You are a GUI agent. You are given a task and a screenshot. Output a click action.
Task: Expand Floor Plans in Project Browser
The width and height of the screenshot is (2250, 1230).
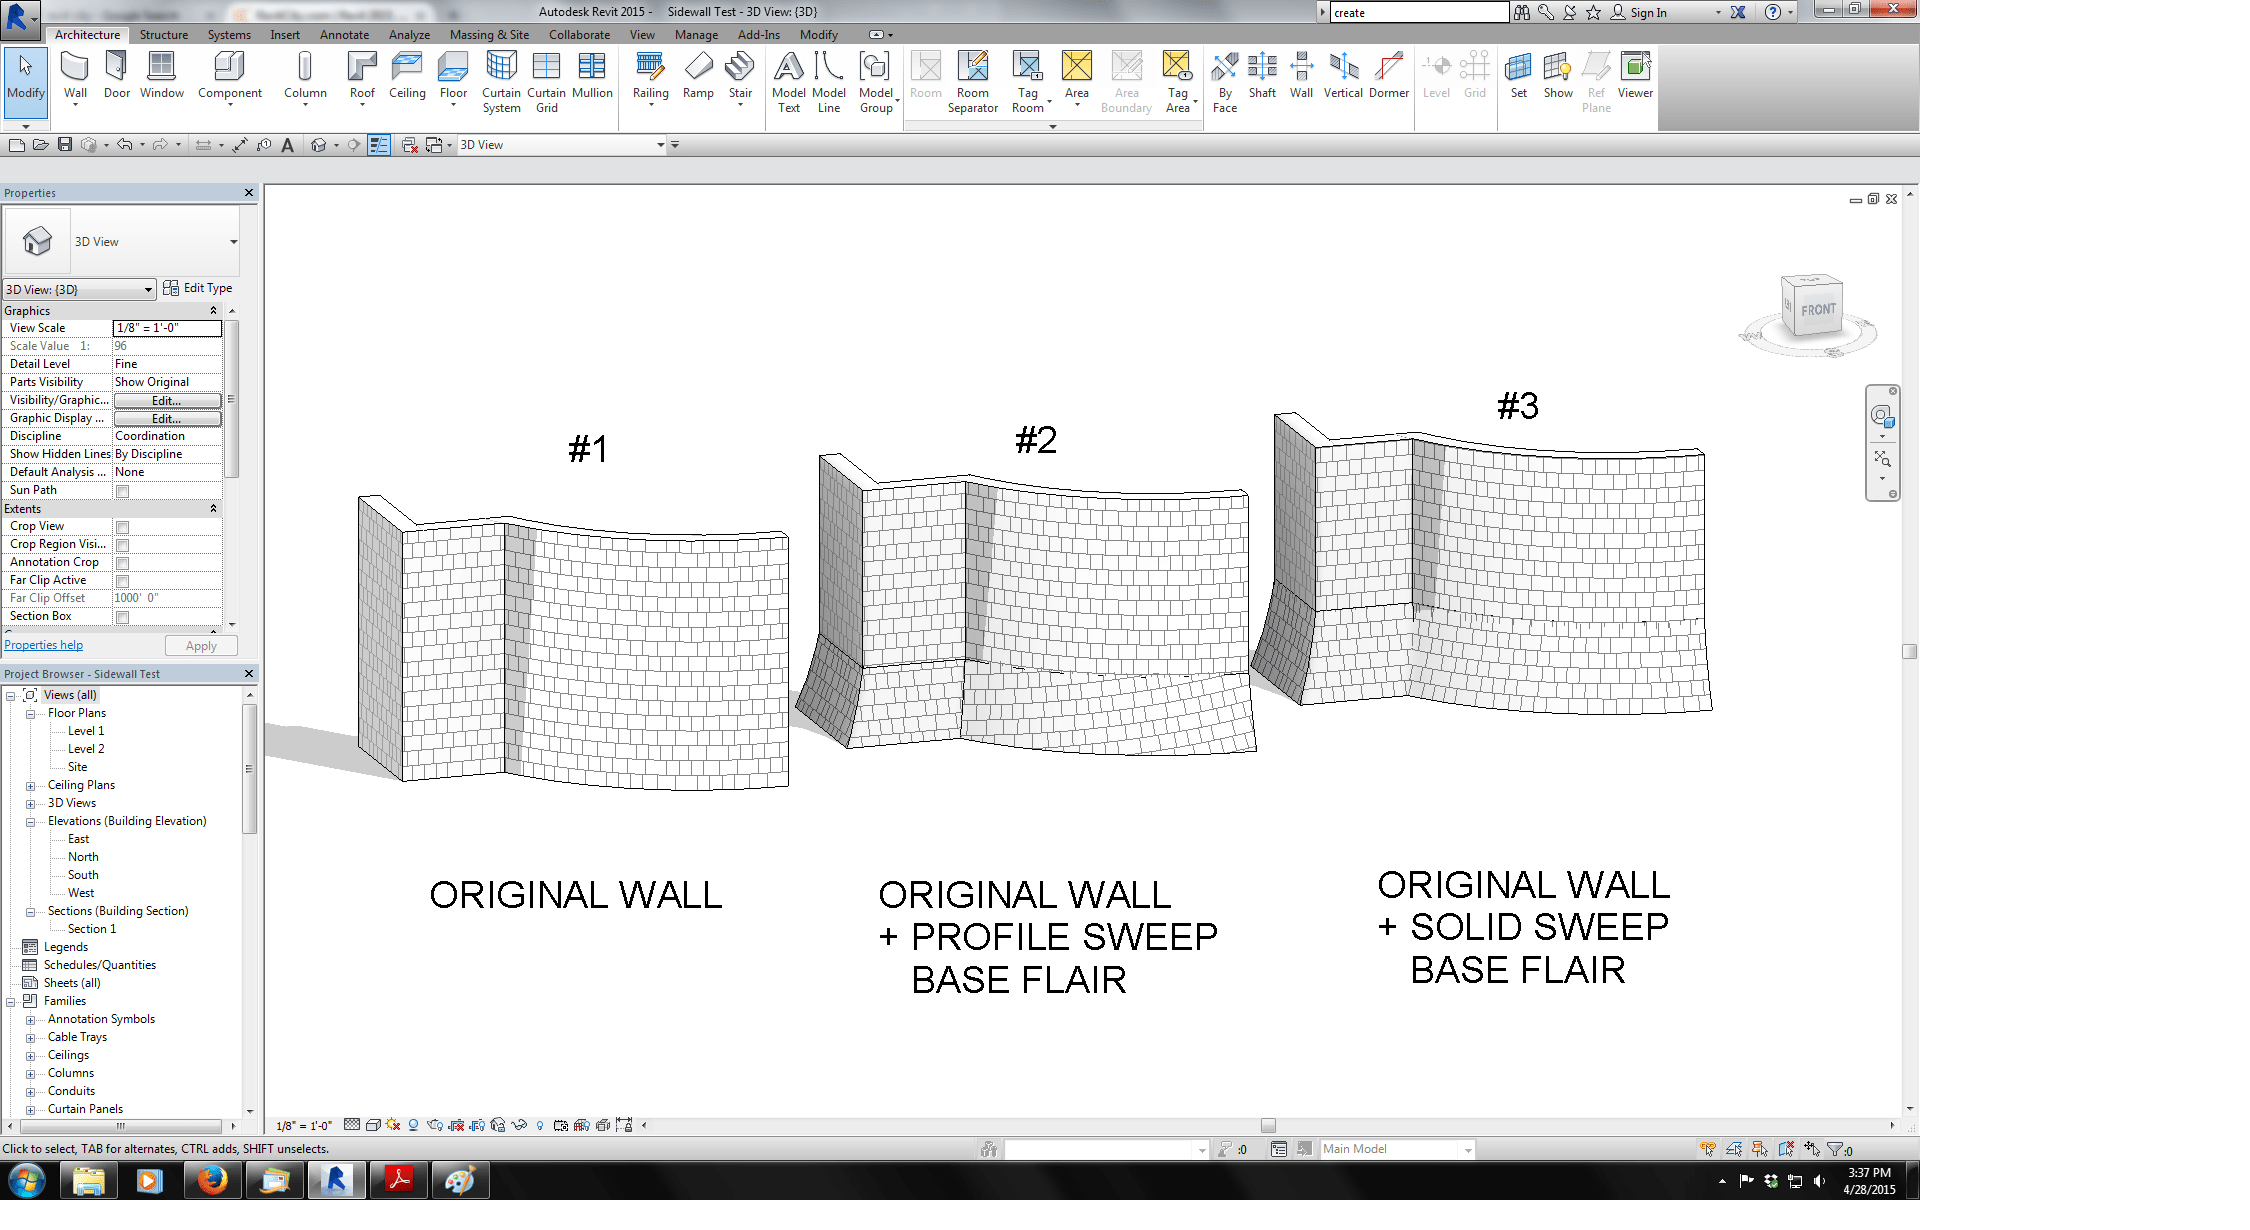pos(31,712)
